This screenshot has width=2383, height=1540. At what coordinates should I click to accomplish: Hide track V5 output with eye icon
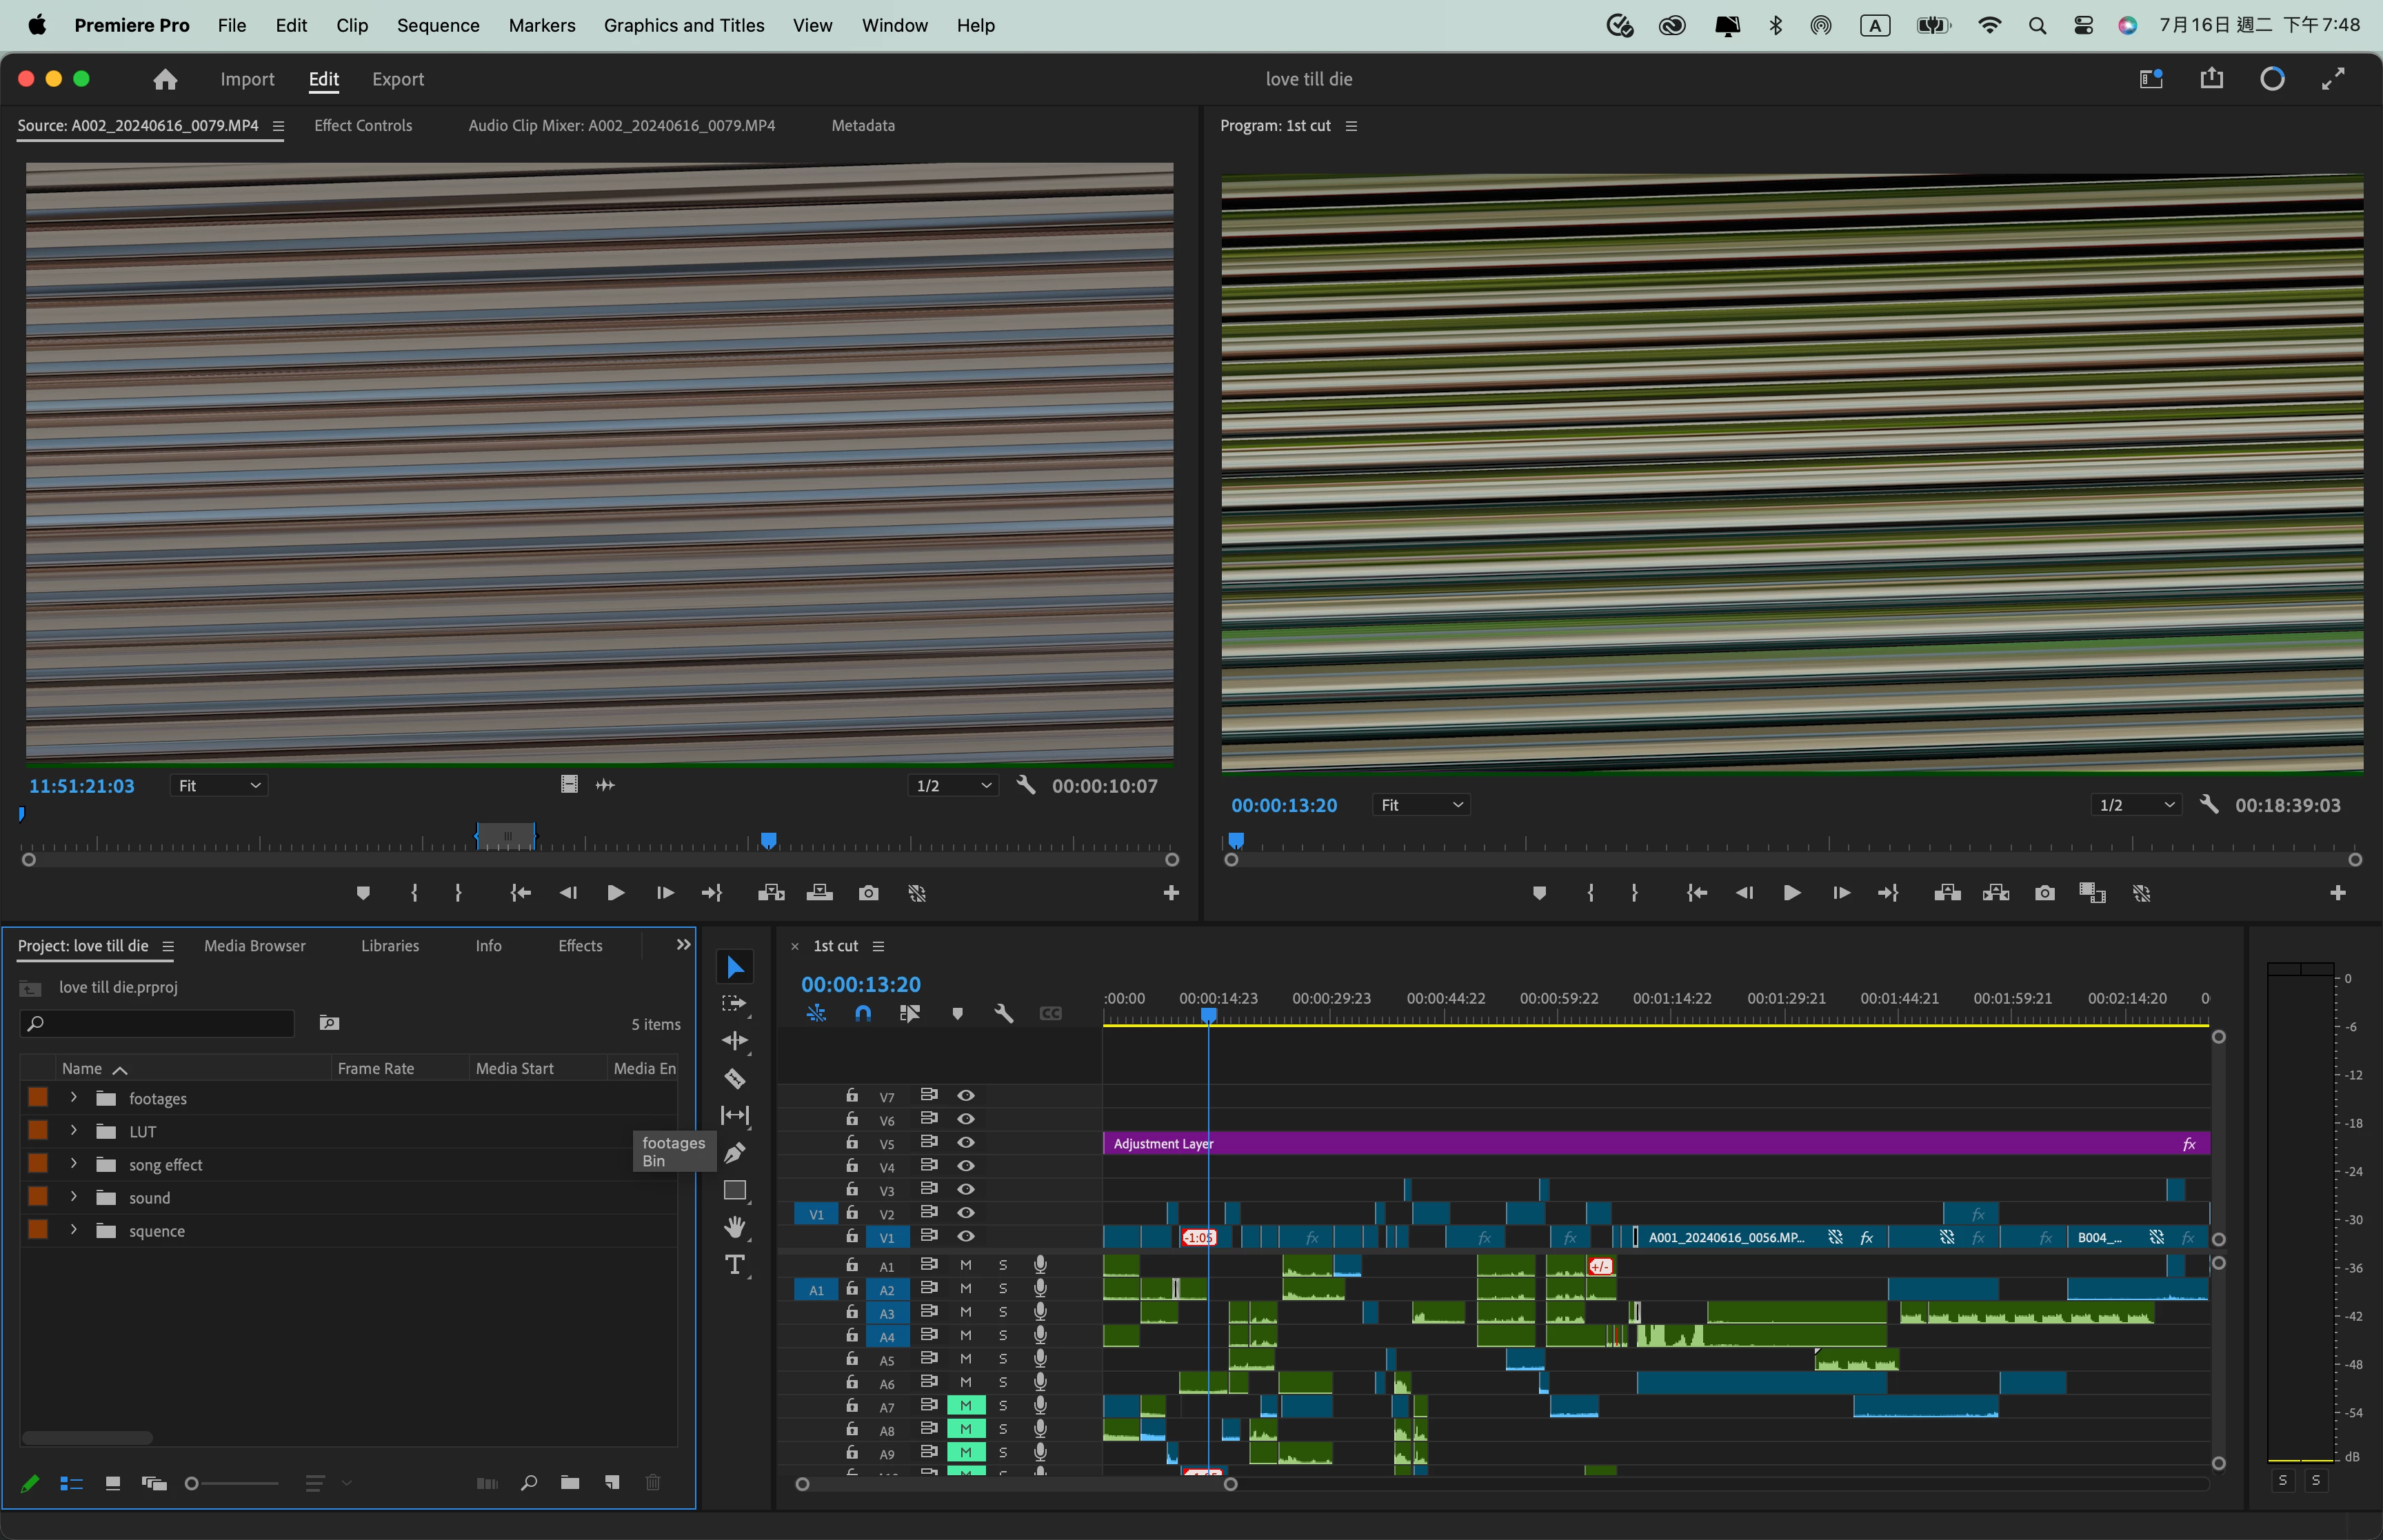[966, 1143]
